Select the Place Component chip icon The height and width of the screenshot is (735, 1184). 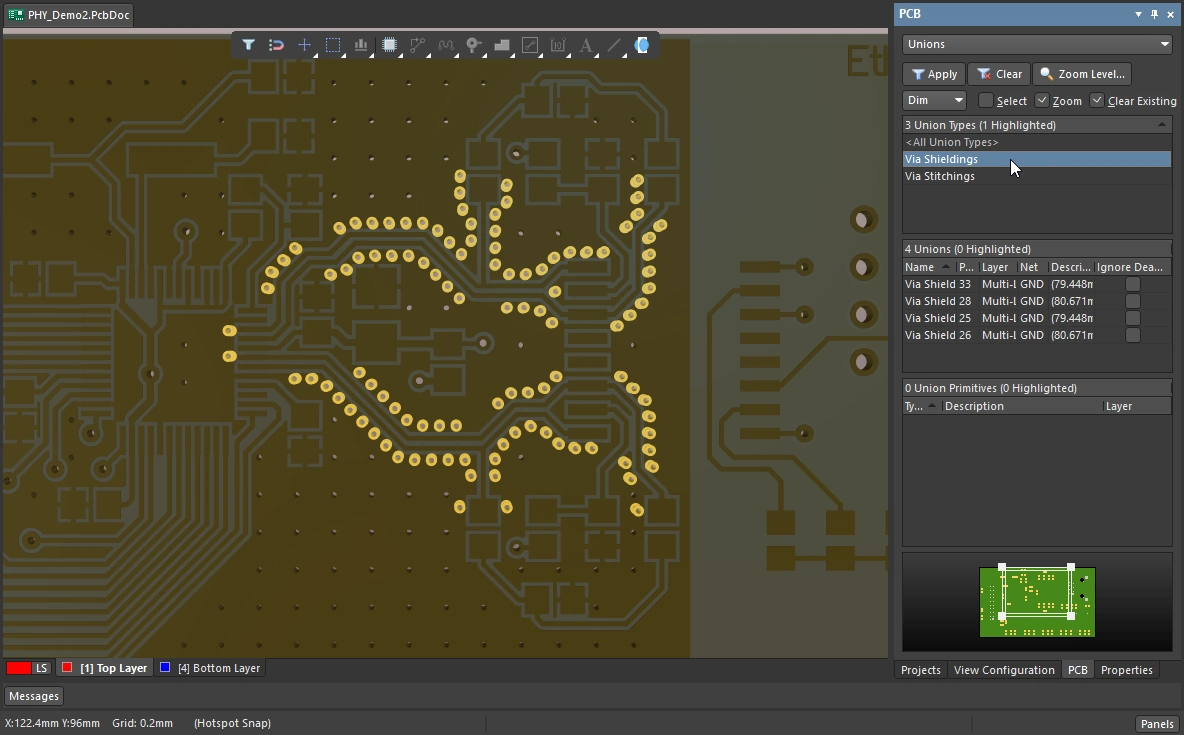click(390, 45)
